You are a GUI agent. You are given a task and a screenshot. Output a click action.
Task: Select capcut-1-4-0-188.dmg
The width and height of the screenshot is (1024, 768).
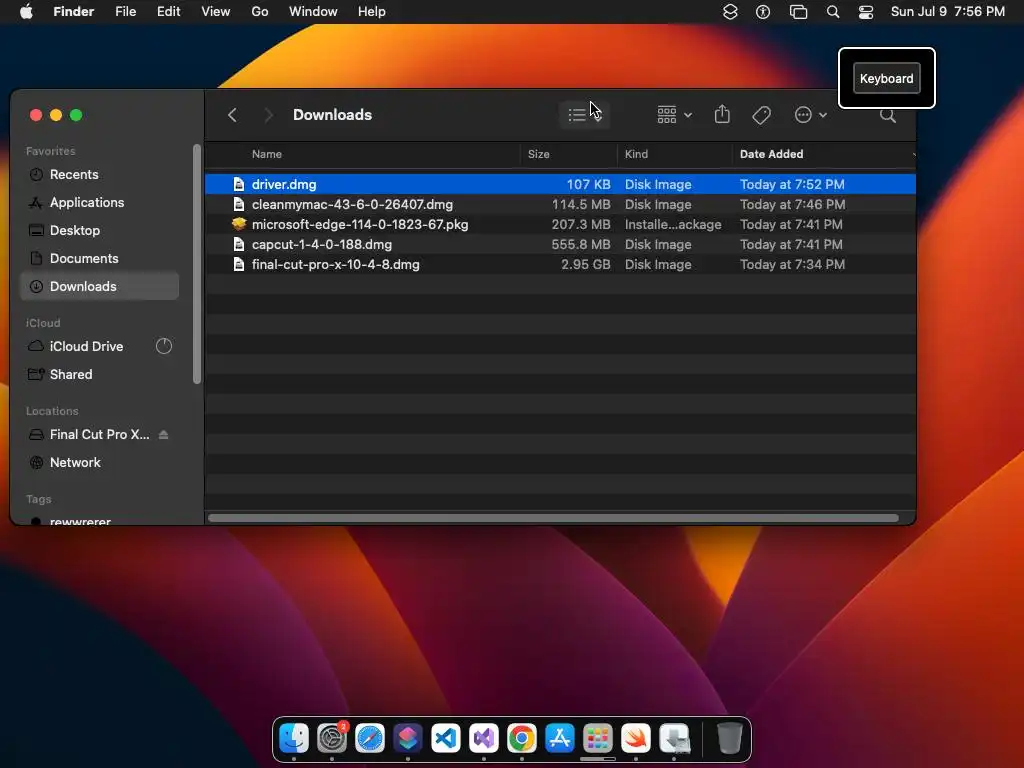point(560,244)
